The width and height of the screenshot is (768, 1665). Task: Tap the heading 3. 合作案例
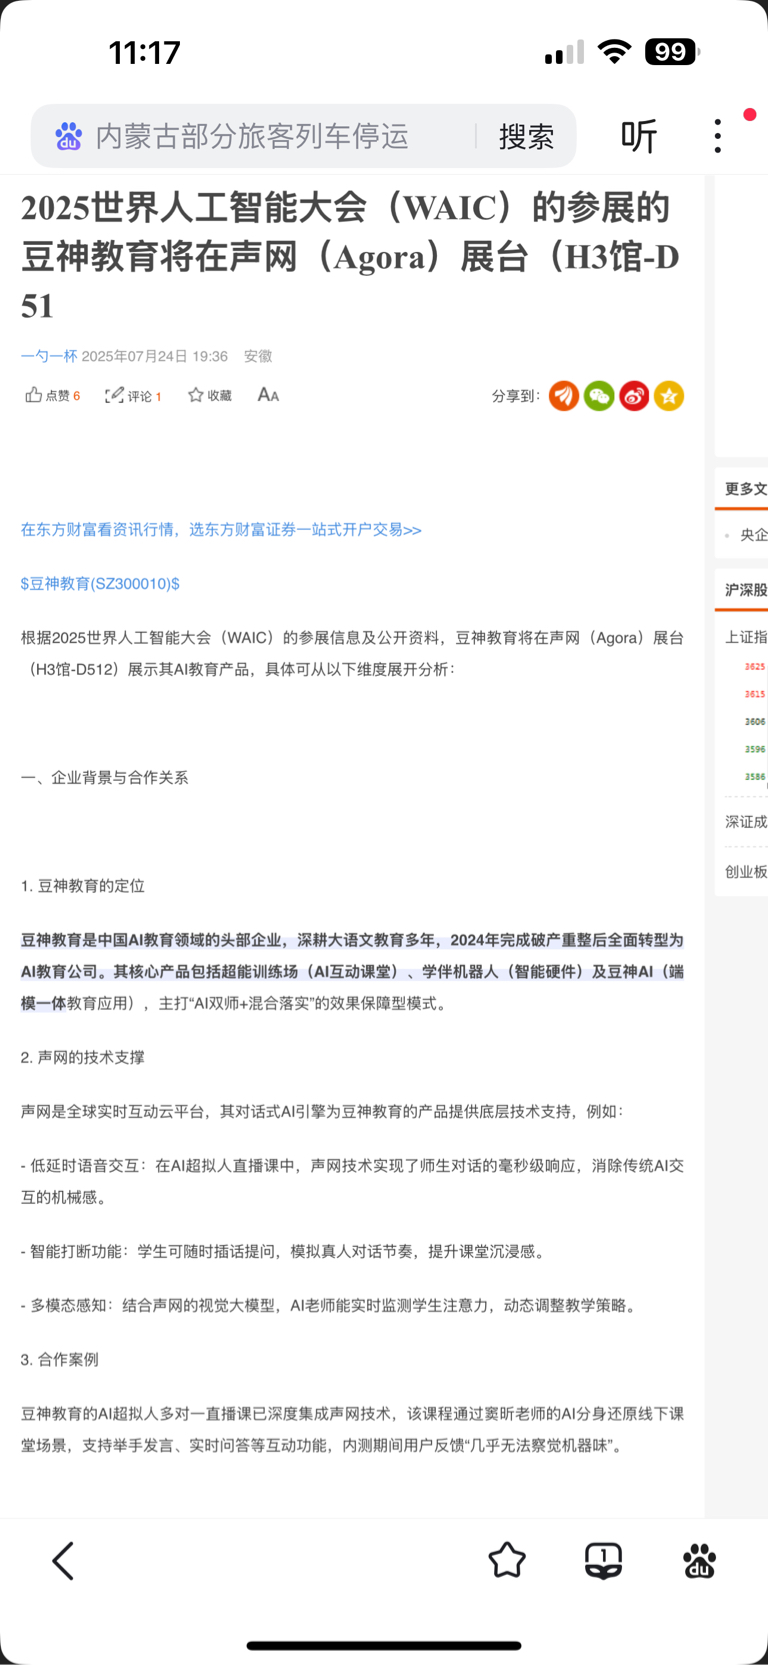click(60, 1360)
